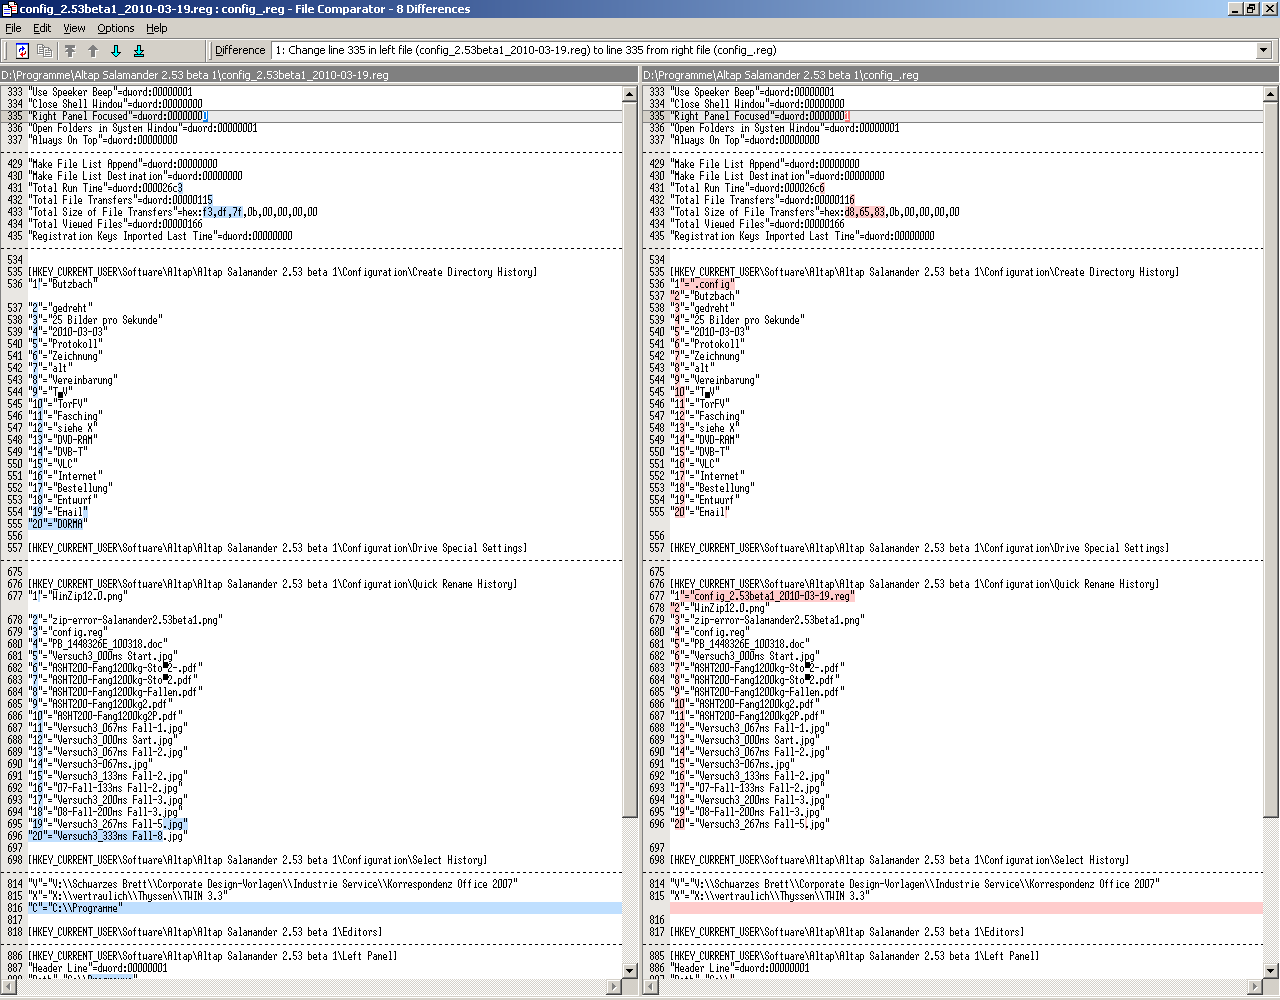Jump to first difference using toolbar arrow
1280x1000 pixels.
pos(70,50)
